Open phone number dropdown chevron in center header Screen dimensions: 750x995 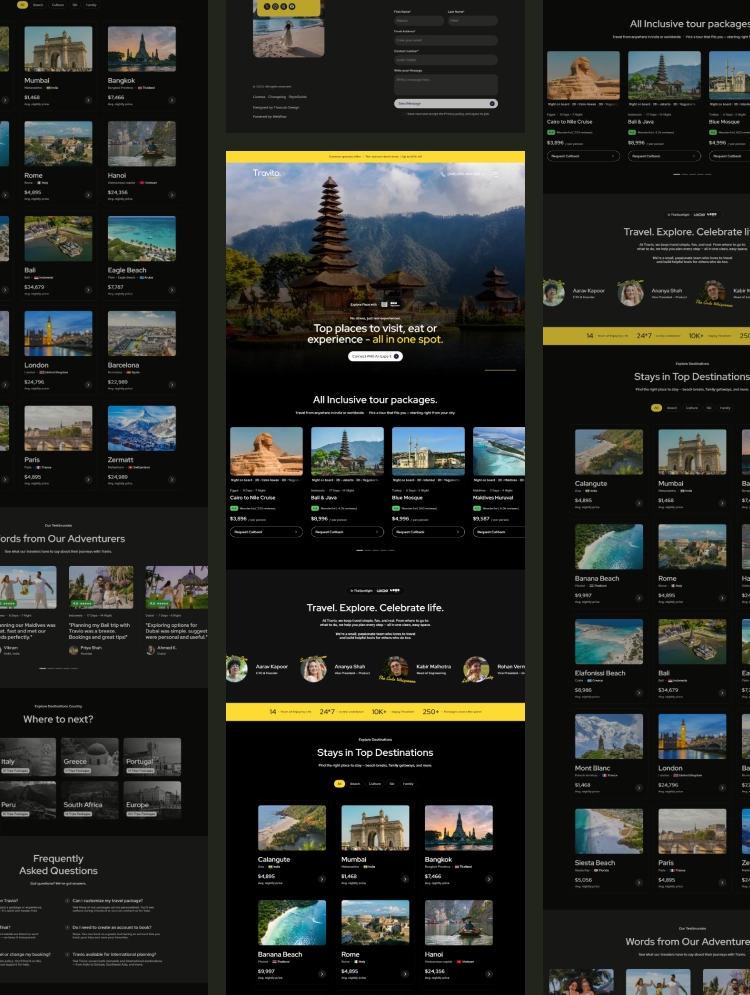point(484,174)
